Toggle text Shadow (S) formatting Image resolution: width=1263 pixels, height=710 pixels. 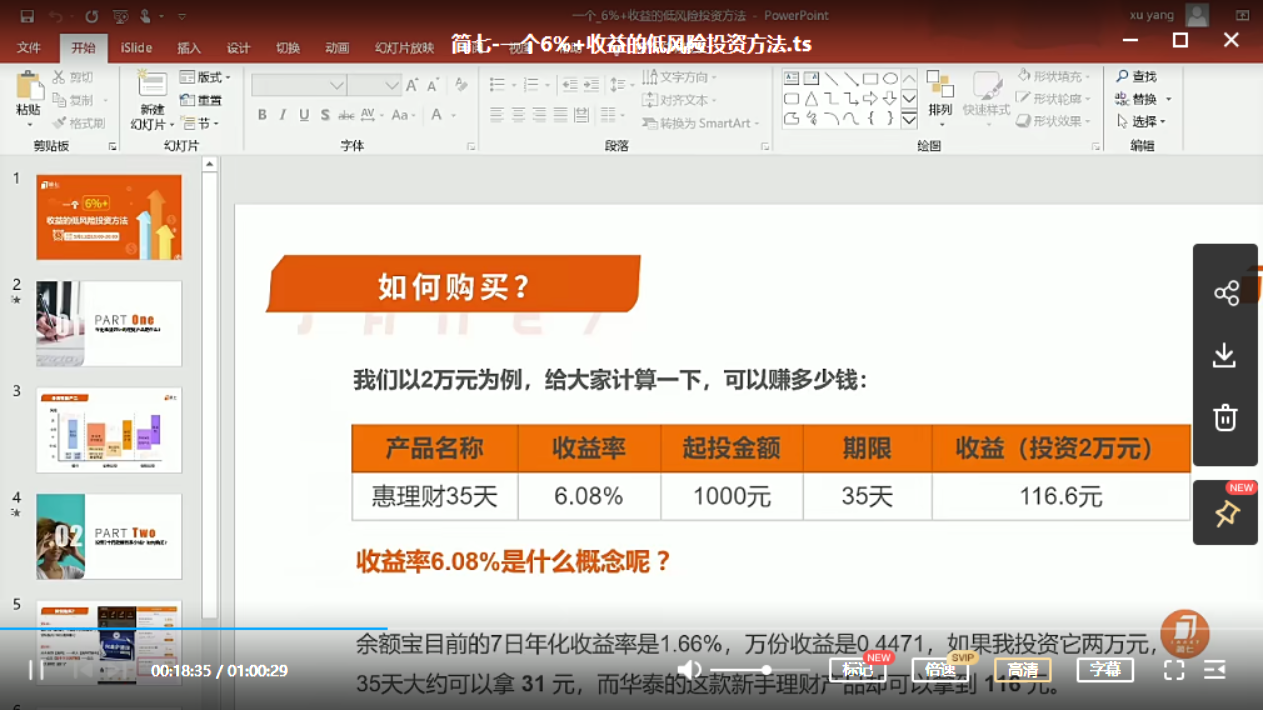(x=325, y=115)
